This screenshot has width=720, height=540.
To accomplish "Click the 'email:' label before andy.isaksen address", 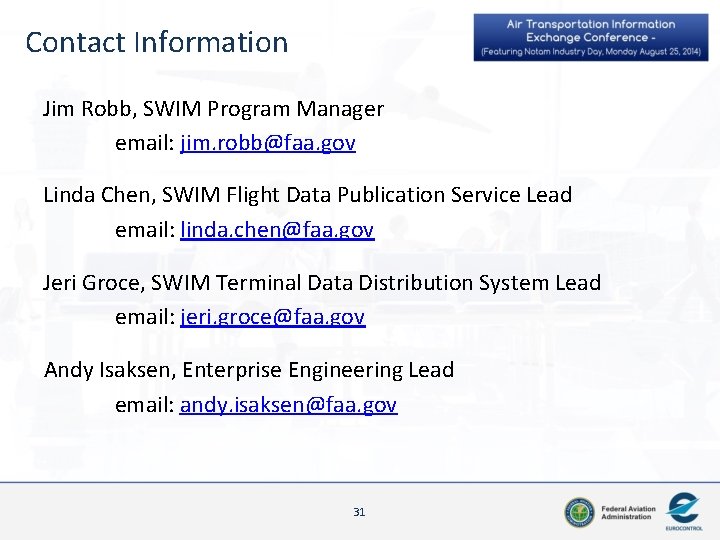I will point(145,405).
